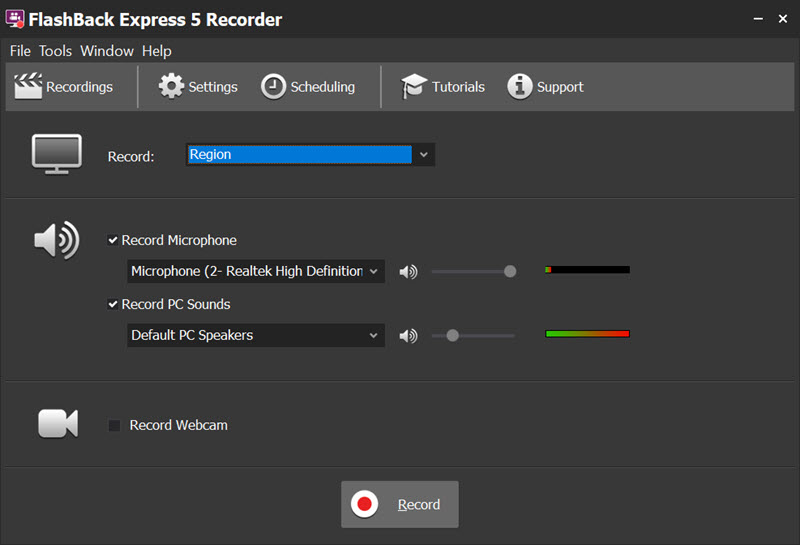Enable the Record Webcam checkbox
Viewport: 800px width, 545px height.
[114, 425]
